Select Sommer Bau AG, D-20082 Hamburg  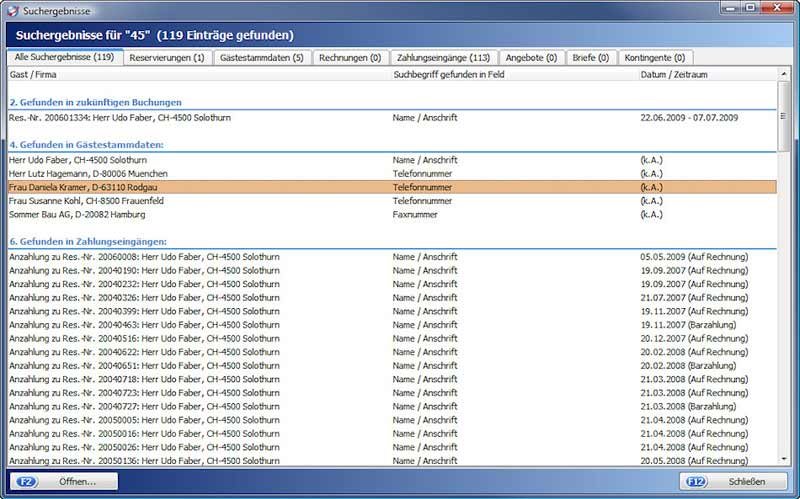tap(392, 215)
